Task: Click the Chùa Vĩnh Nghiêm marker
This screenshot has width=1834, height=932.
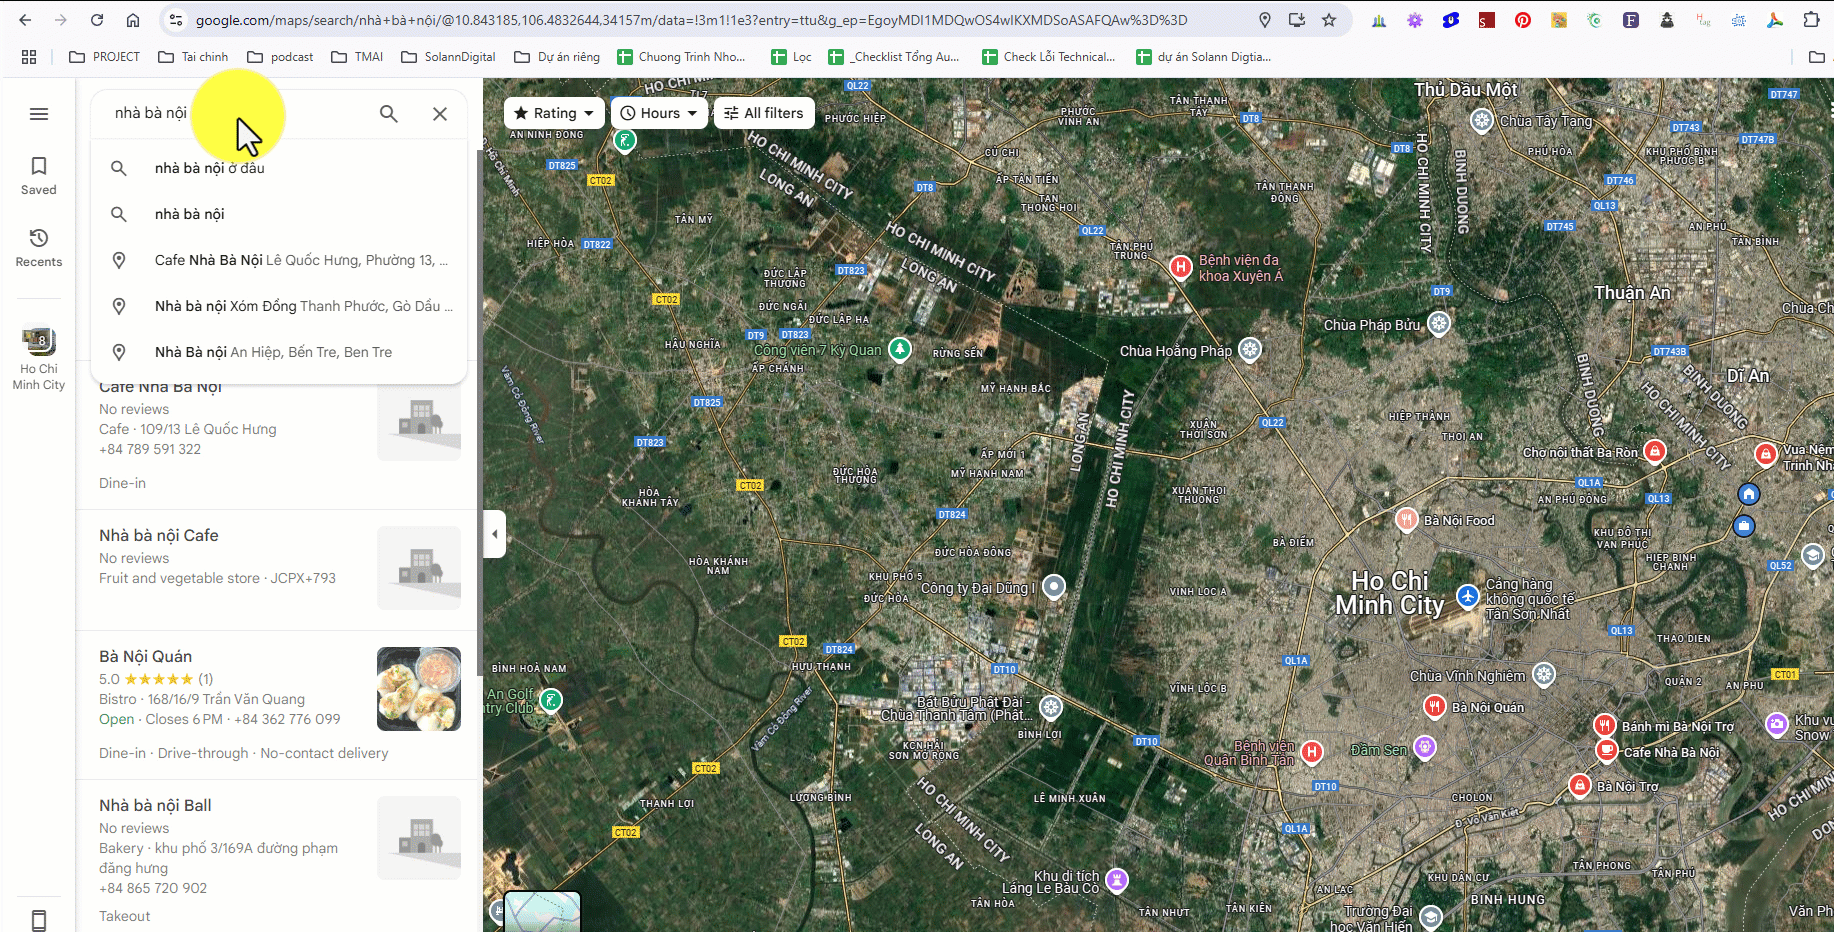Action: click(1544, 675)
